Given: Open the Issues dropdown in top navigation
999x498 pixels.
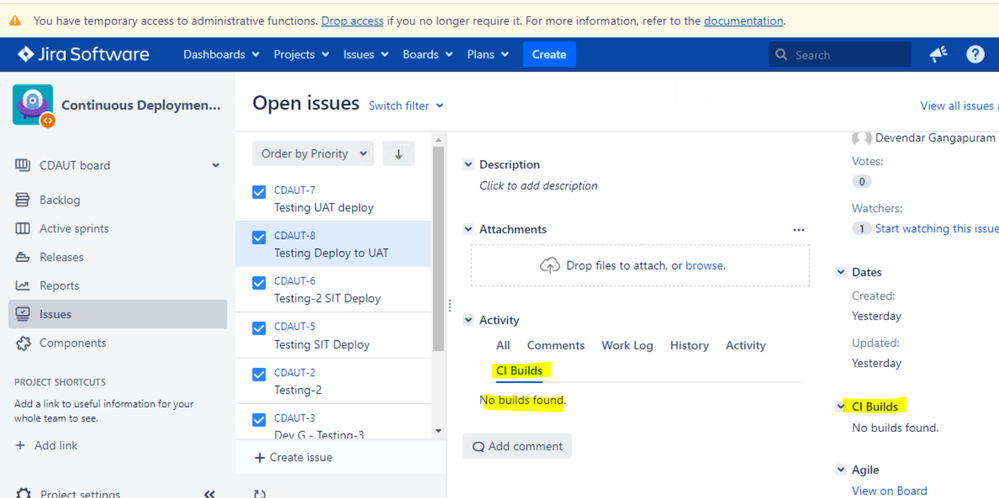Looking at the screenshot, I should click(x=366, y=54).
